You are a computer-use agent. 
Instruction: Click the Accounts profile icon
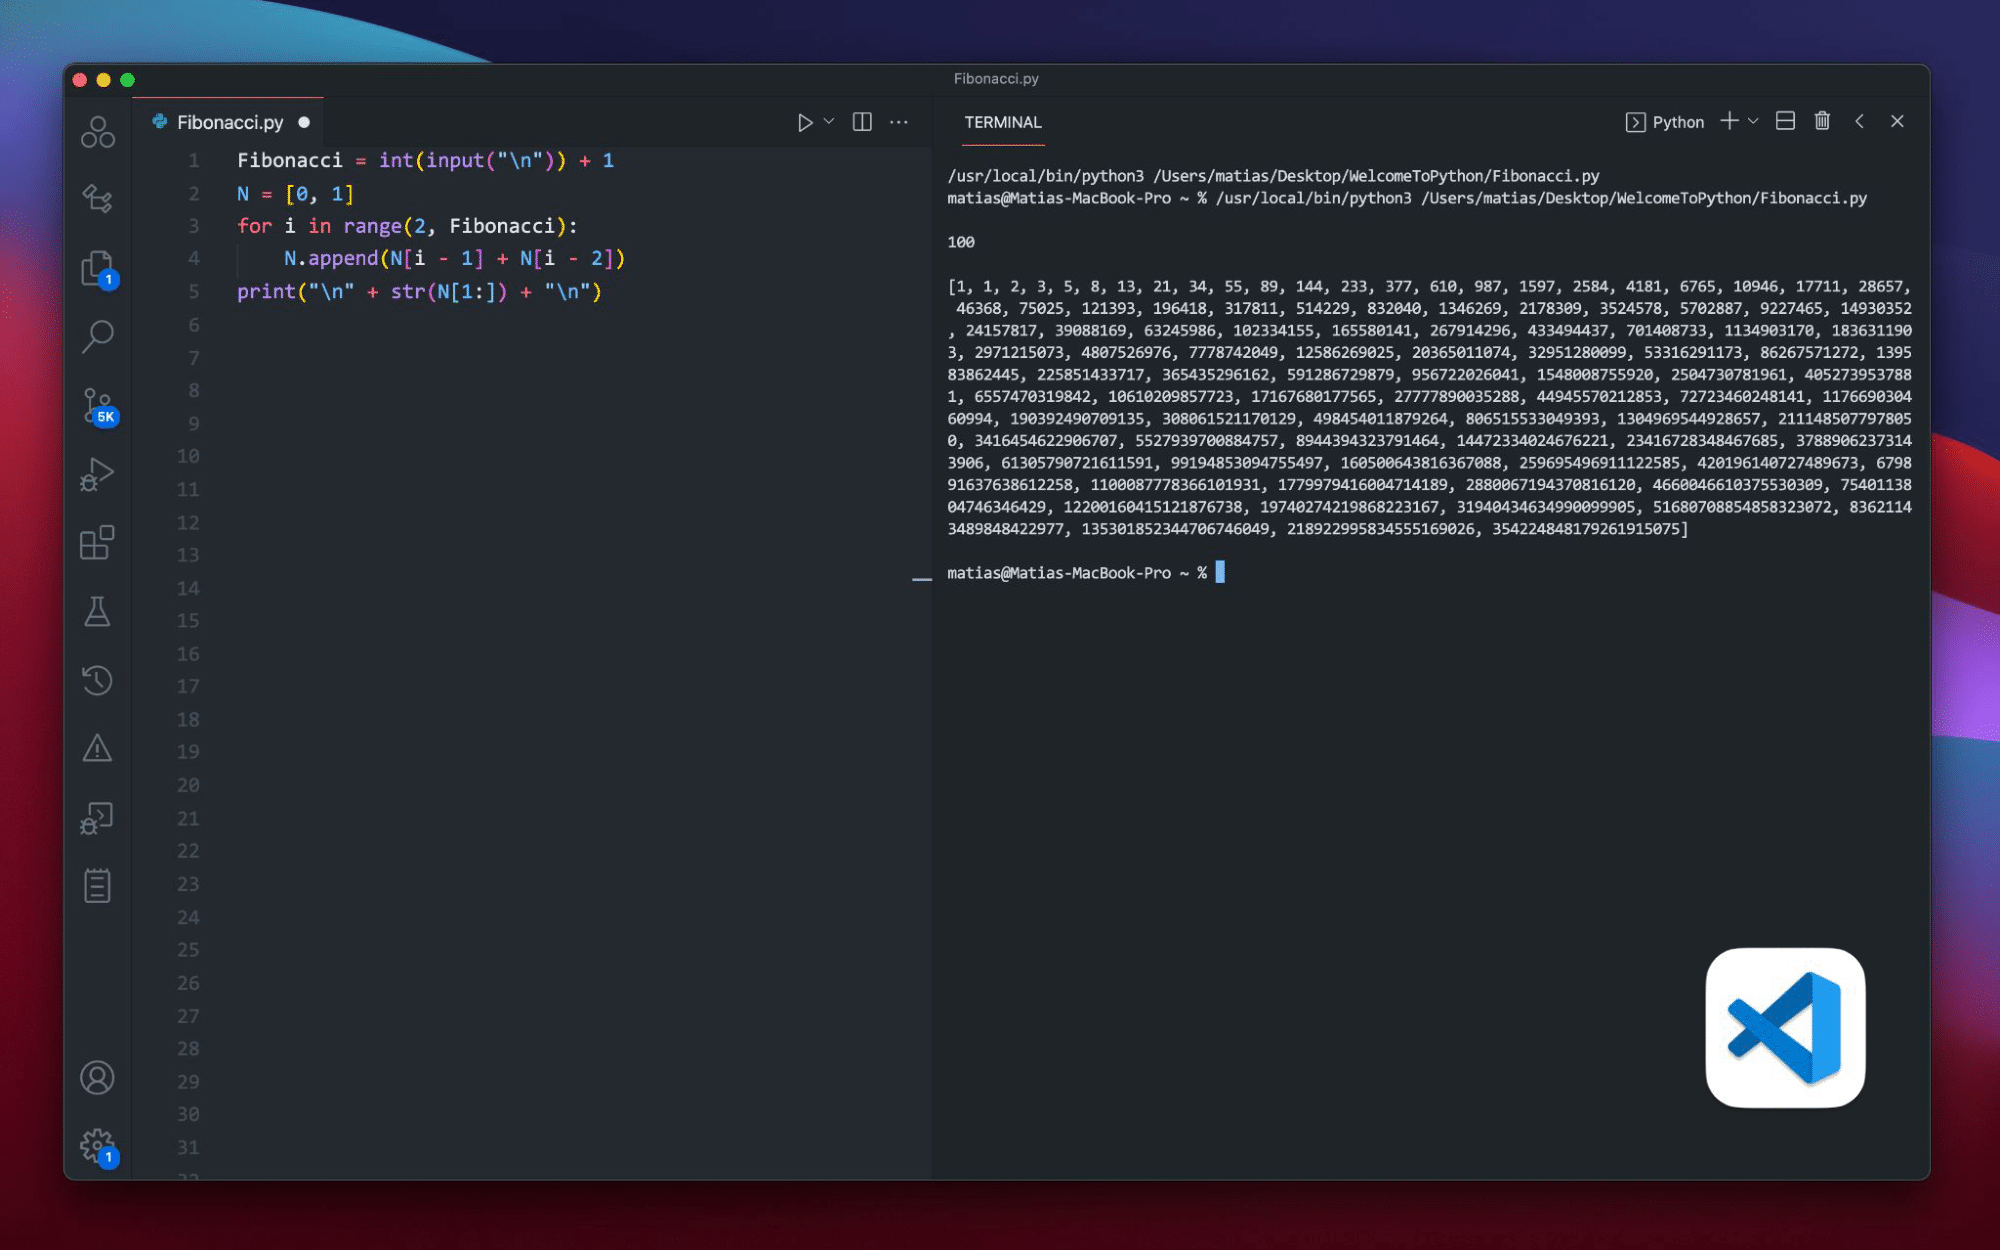pos(97,1078)
